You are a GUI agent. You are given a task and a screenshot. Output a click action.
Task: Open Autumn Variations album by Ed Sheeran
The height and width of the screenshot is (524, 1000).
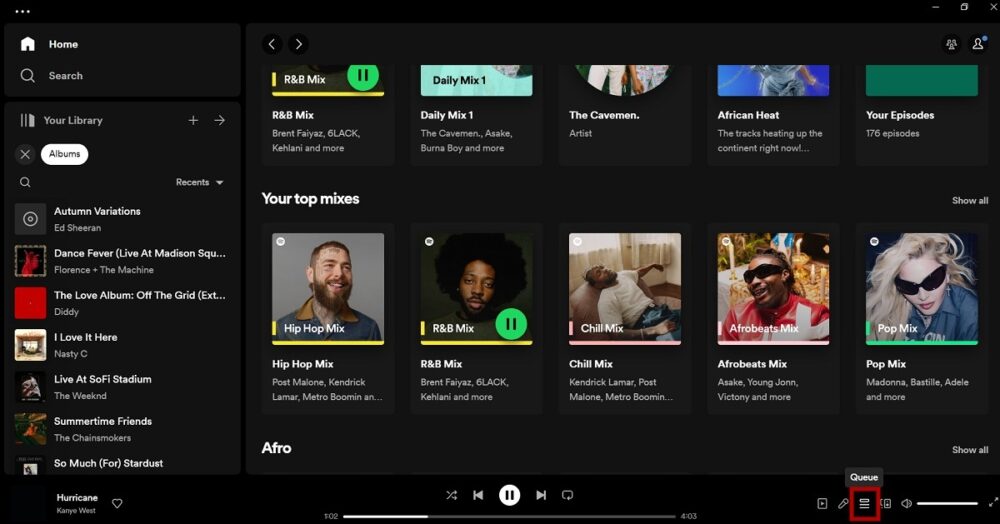[121, 219]
